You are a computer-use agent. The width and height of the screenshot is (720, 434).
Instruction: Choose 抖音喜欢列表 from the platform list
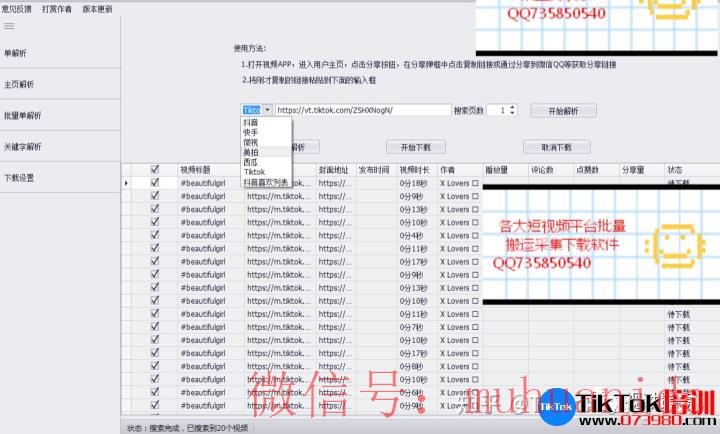point(266,182)
